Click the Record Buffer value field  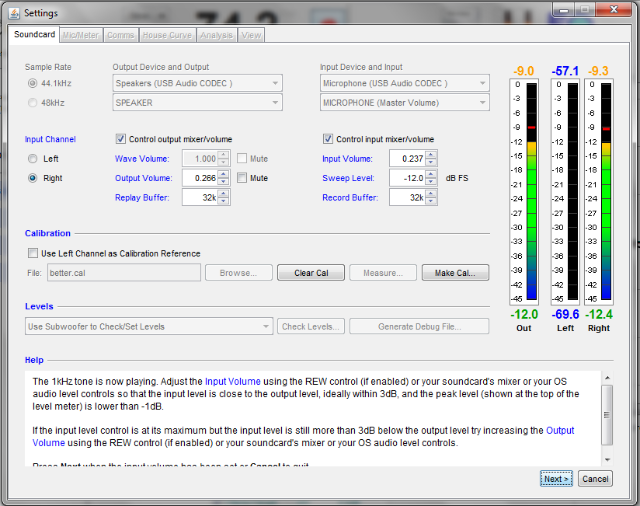[x=407, y=198]
